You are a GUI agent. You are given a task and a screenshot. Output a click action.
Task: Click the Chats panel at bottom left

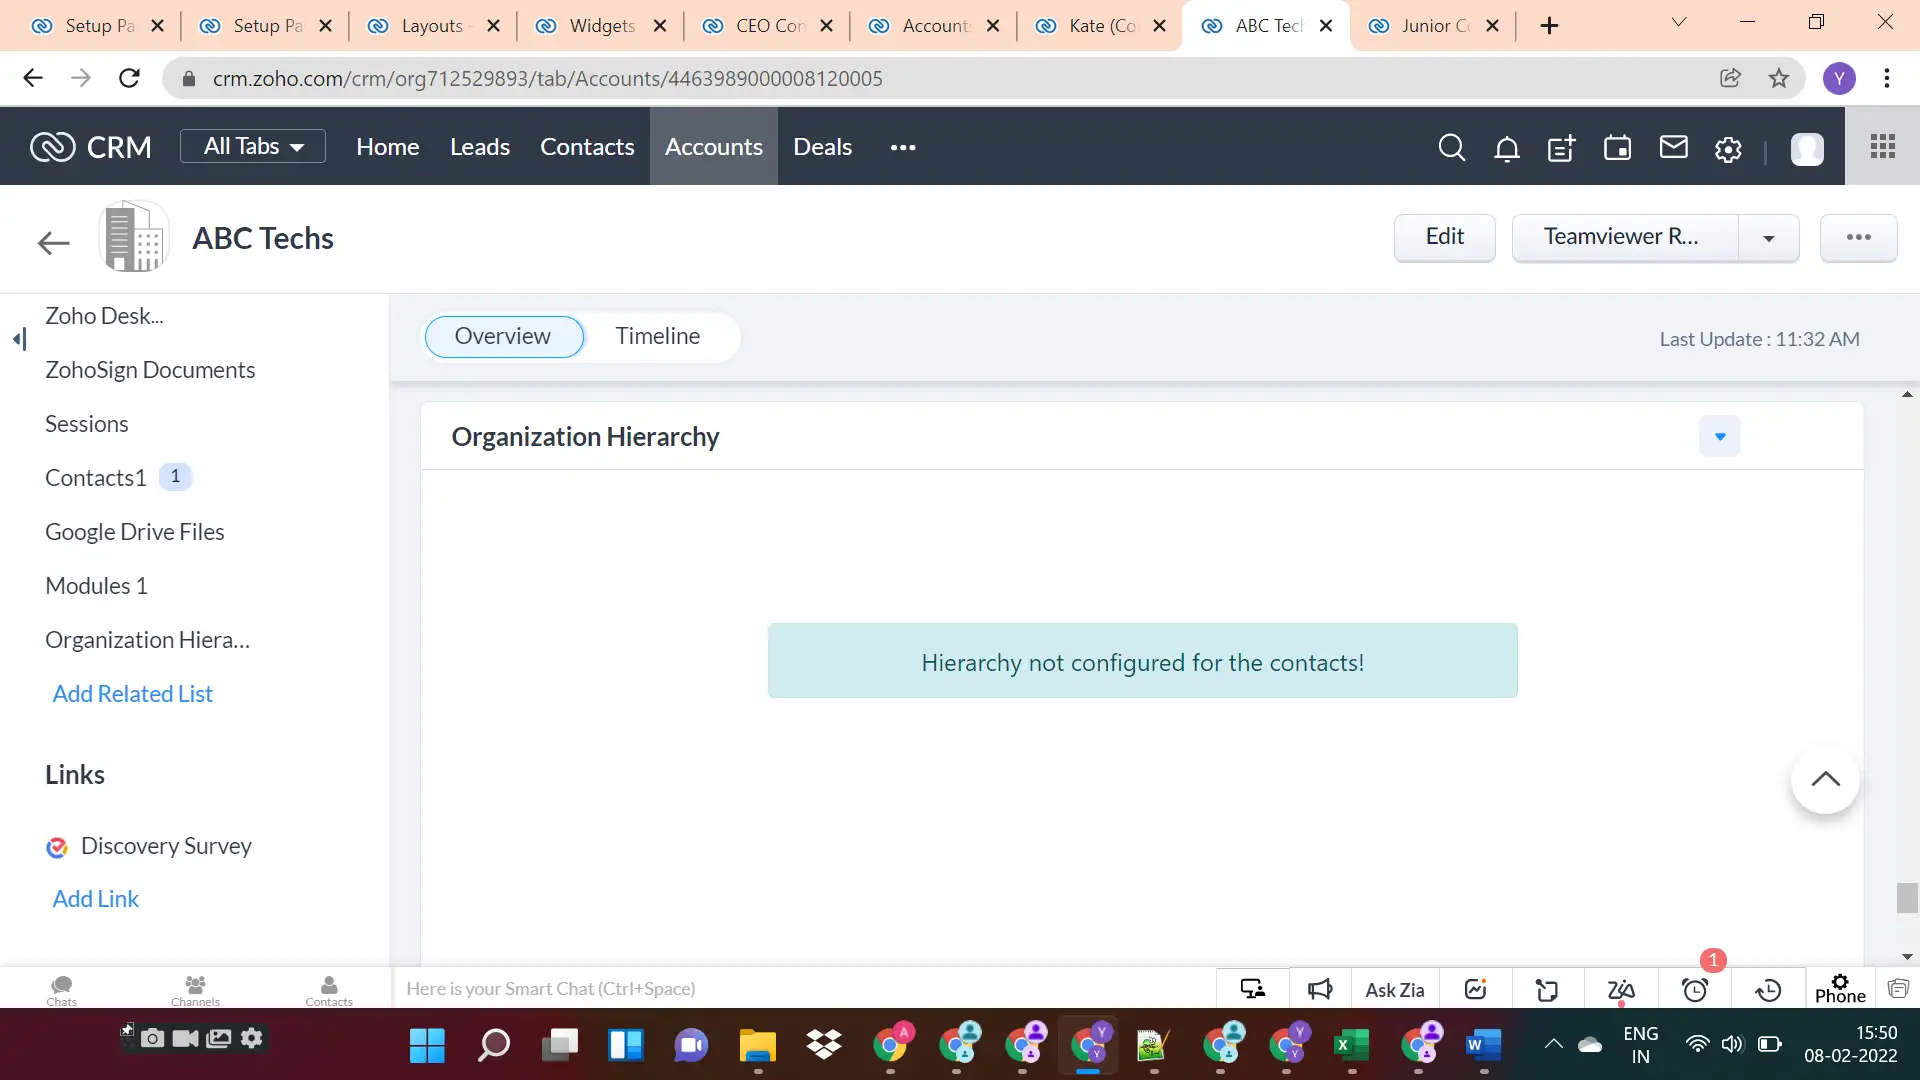61,989
